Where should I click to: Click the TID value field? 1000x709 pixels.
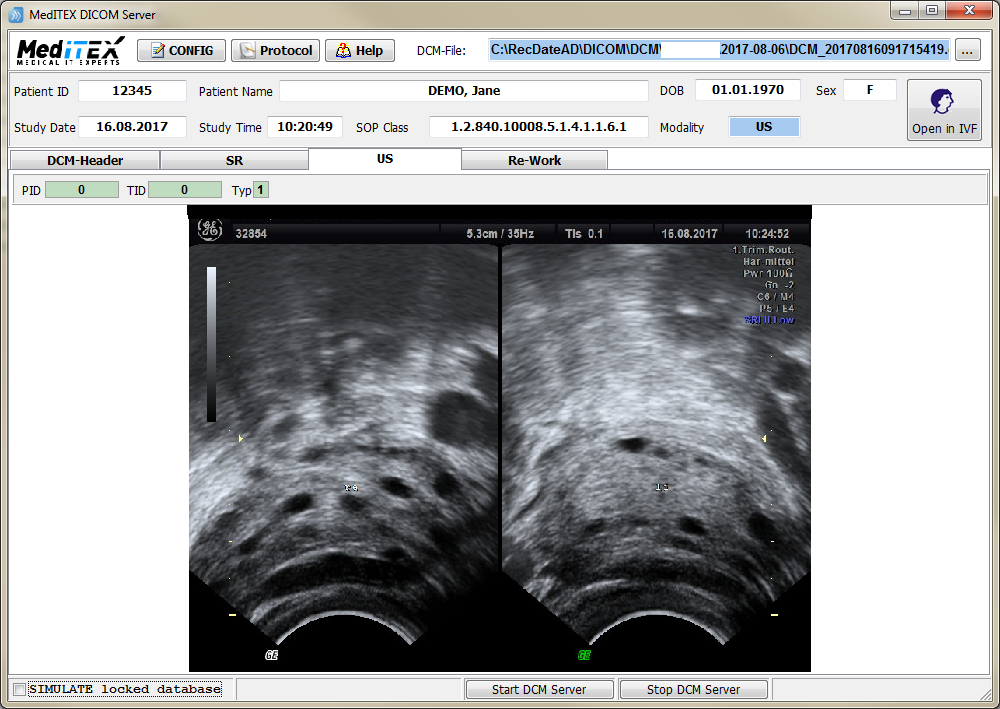(184, 189)
